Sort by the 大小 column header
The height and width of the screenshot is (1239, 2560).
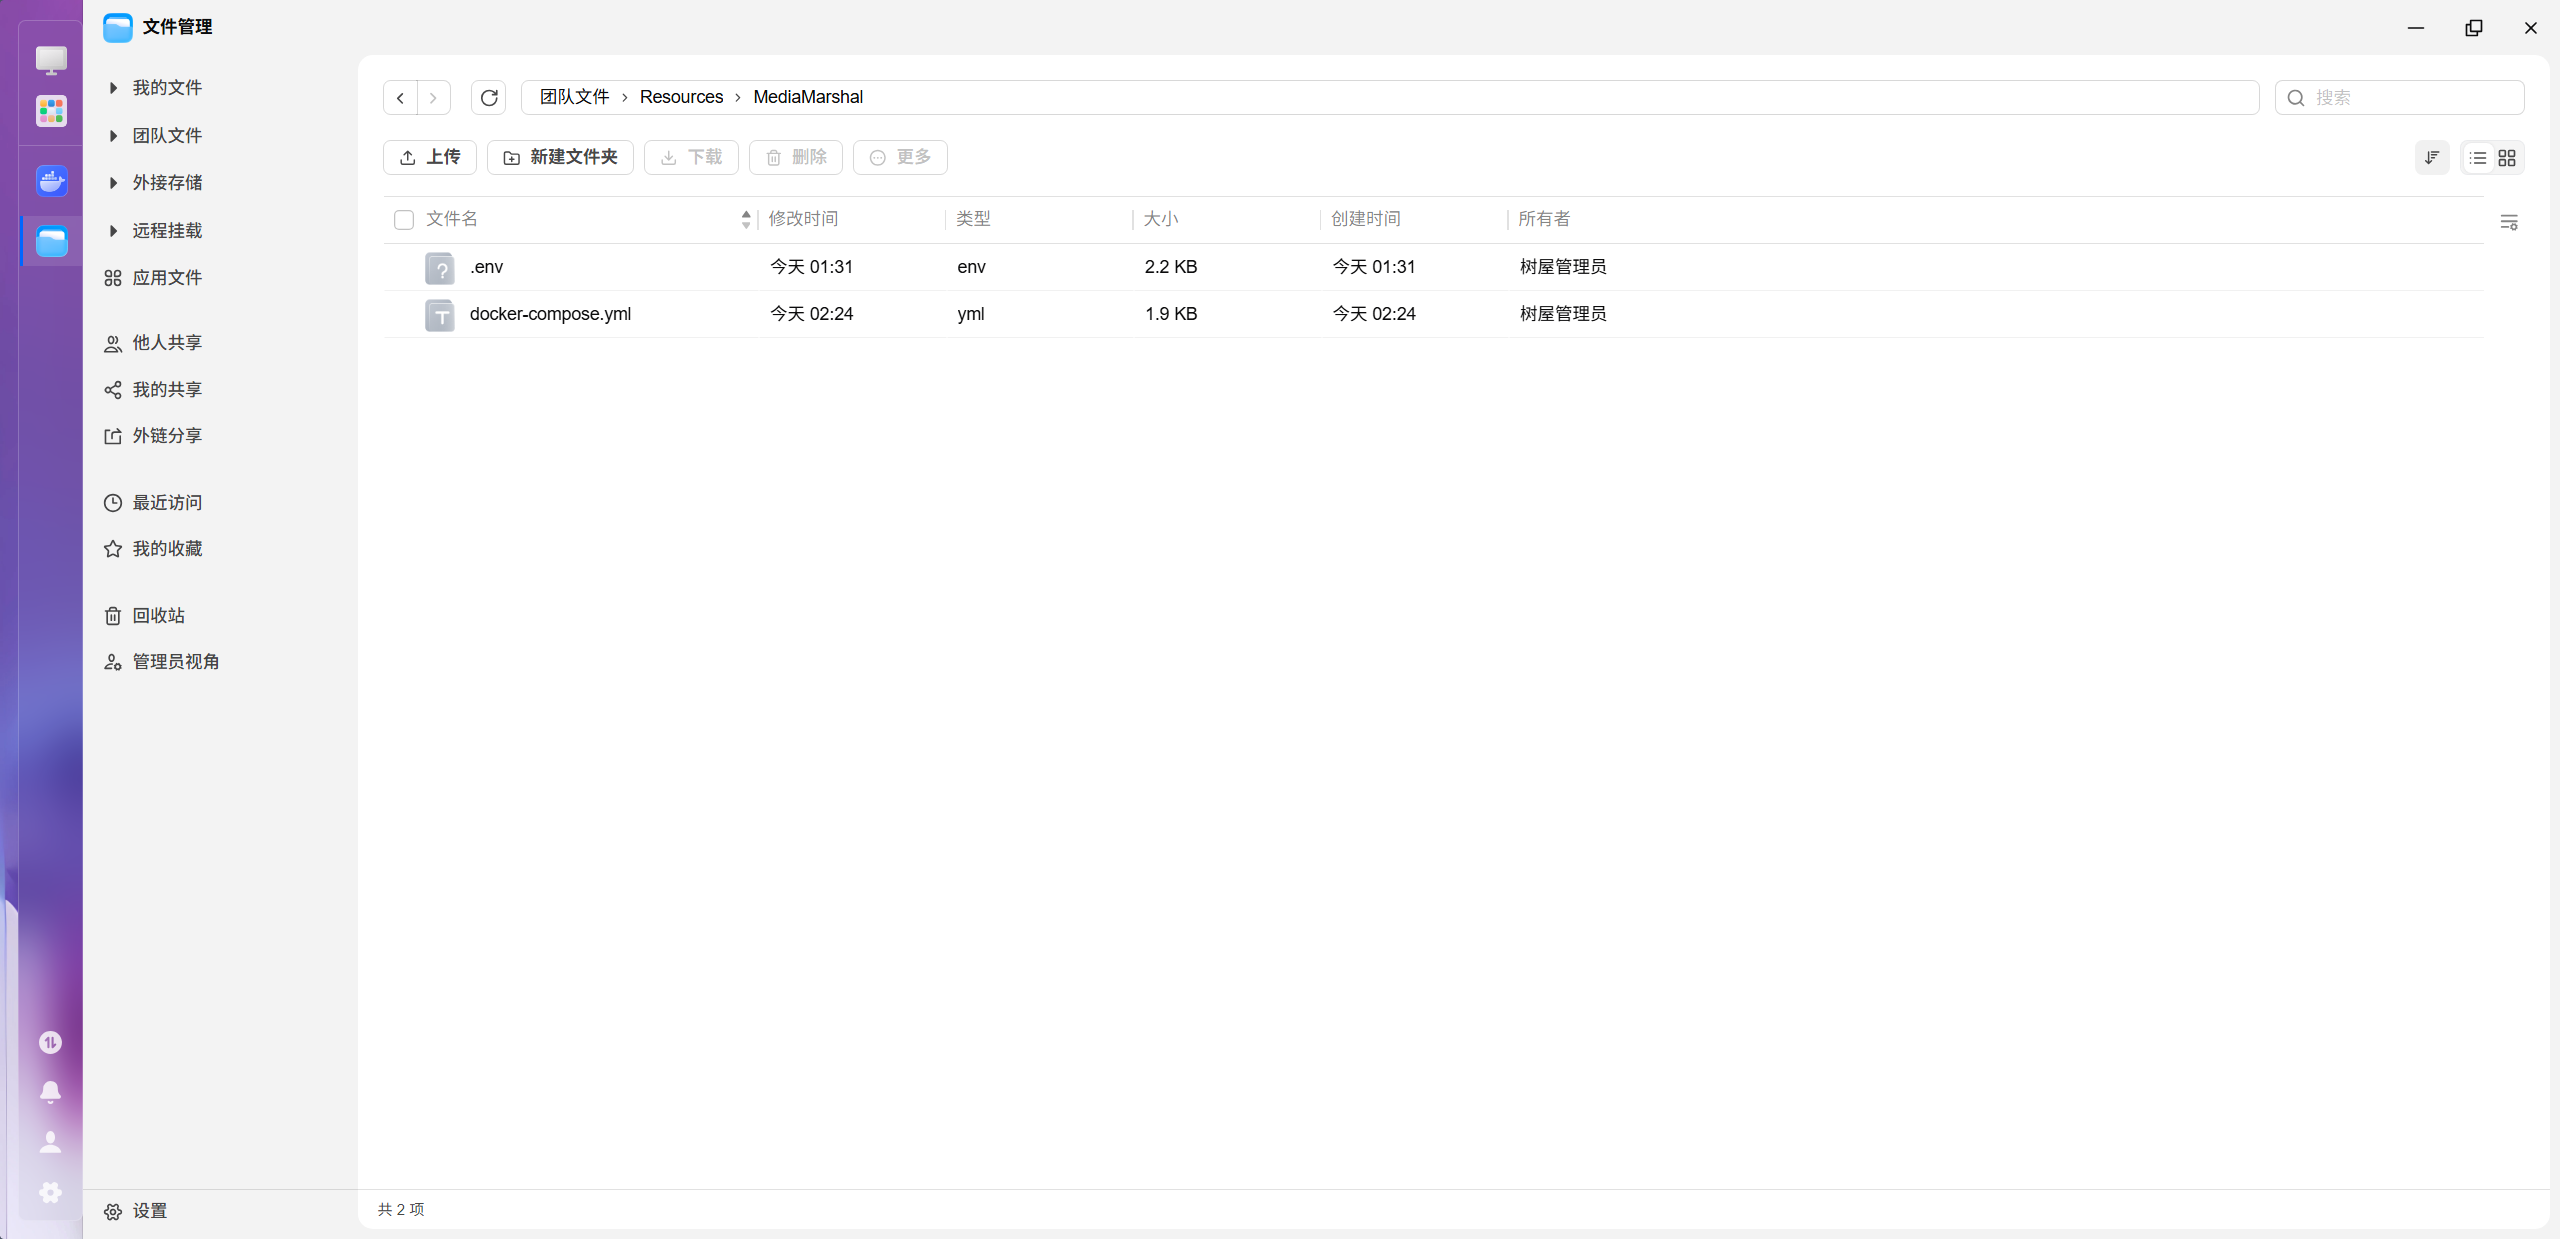pos(1160,219)
